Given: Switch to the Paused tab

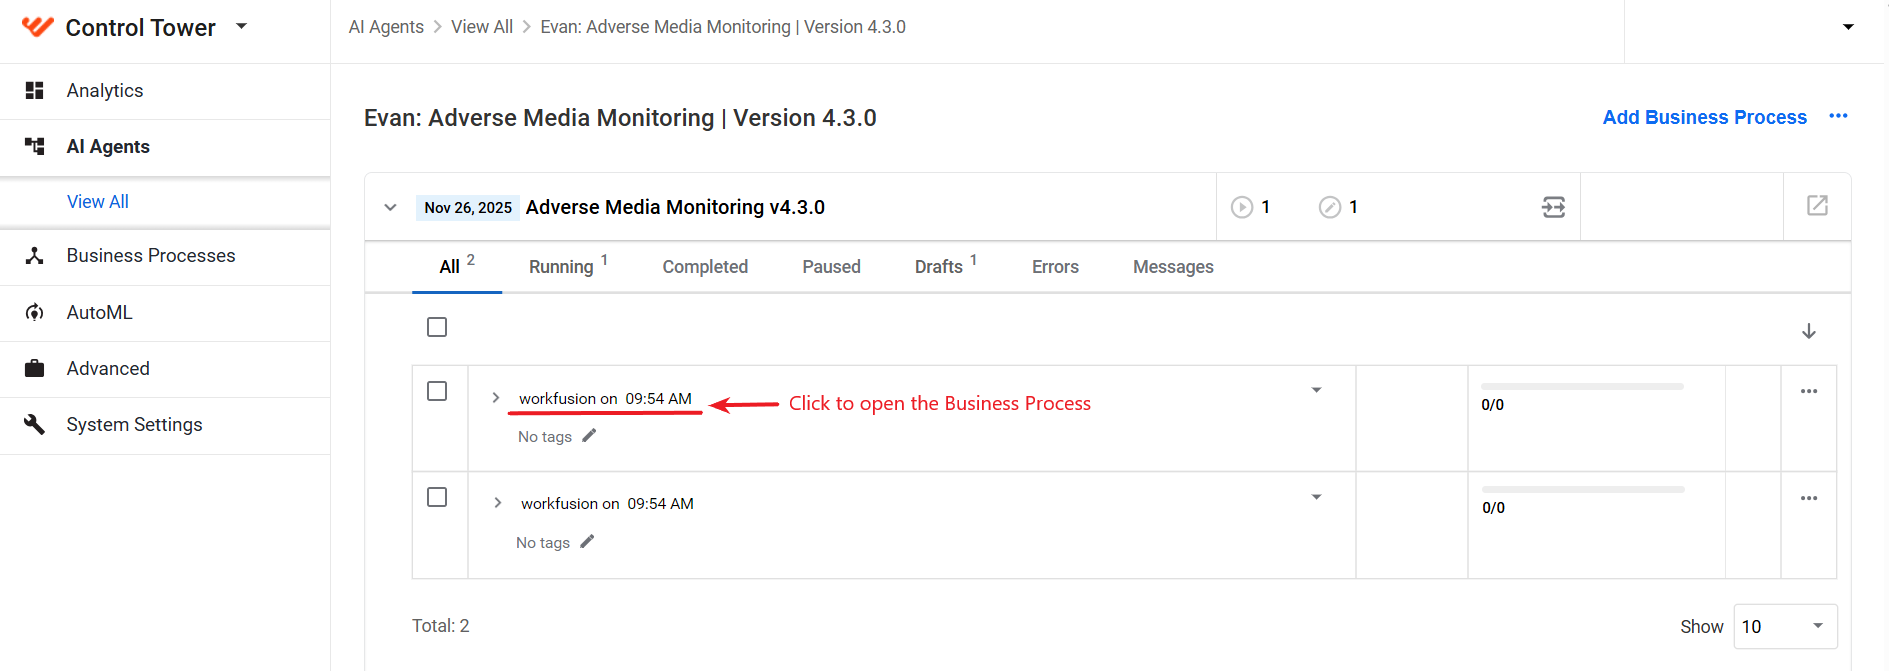Looking at the screenshot, I should 831,267.
